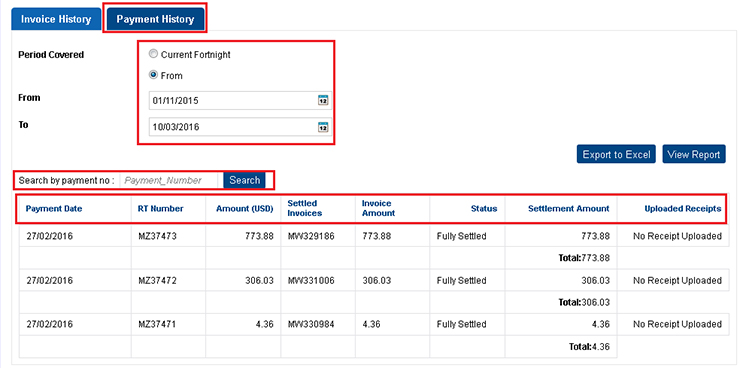Click No Receipt Uploaded in MZ37473 row
The width and height of the screenshot is (740, 368).
(677, 236)
